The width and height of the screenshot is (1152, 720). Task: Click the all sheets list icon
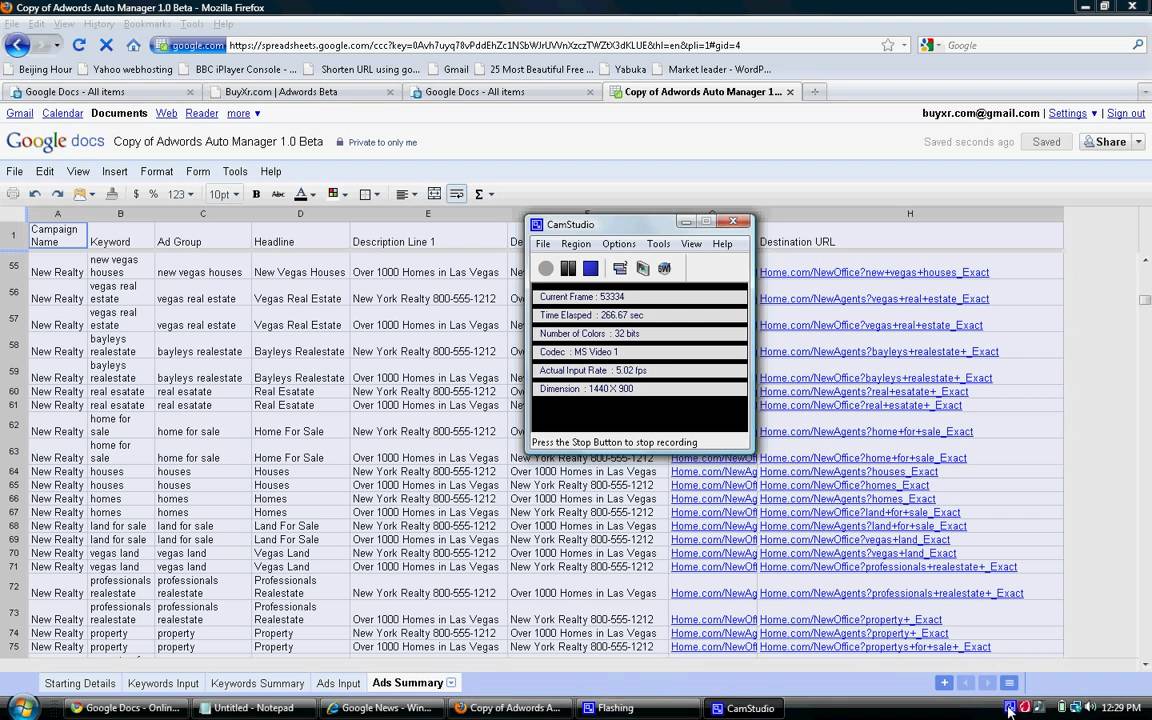pyautogui.click(x=1009, y=683)
